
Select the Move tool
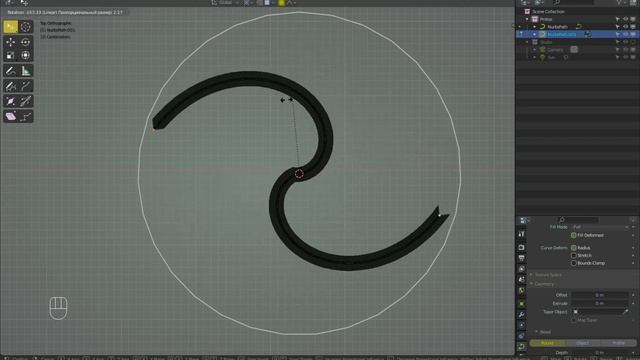click(x=11, y=42)
